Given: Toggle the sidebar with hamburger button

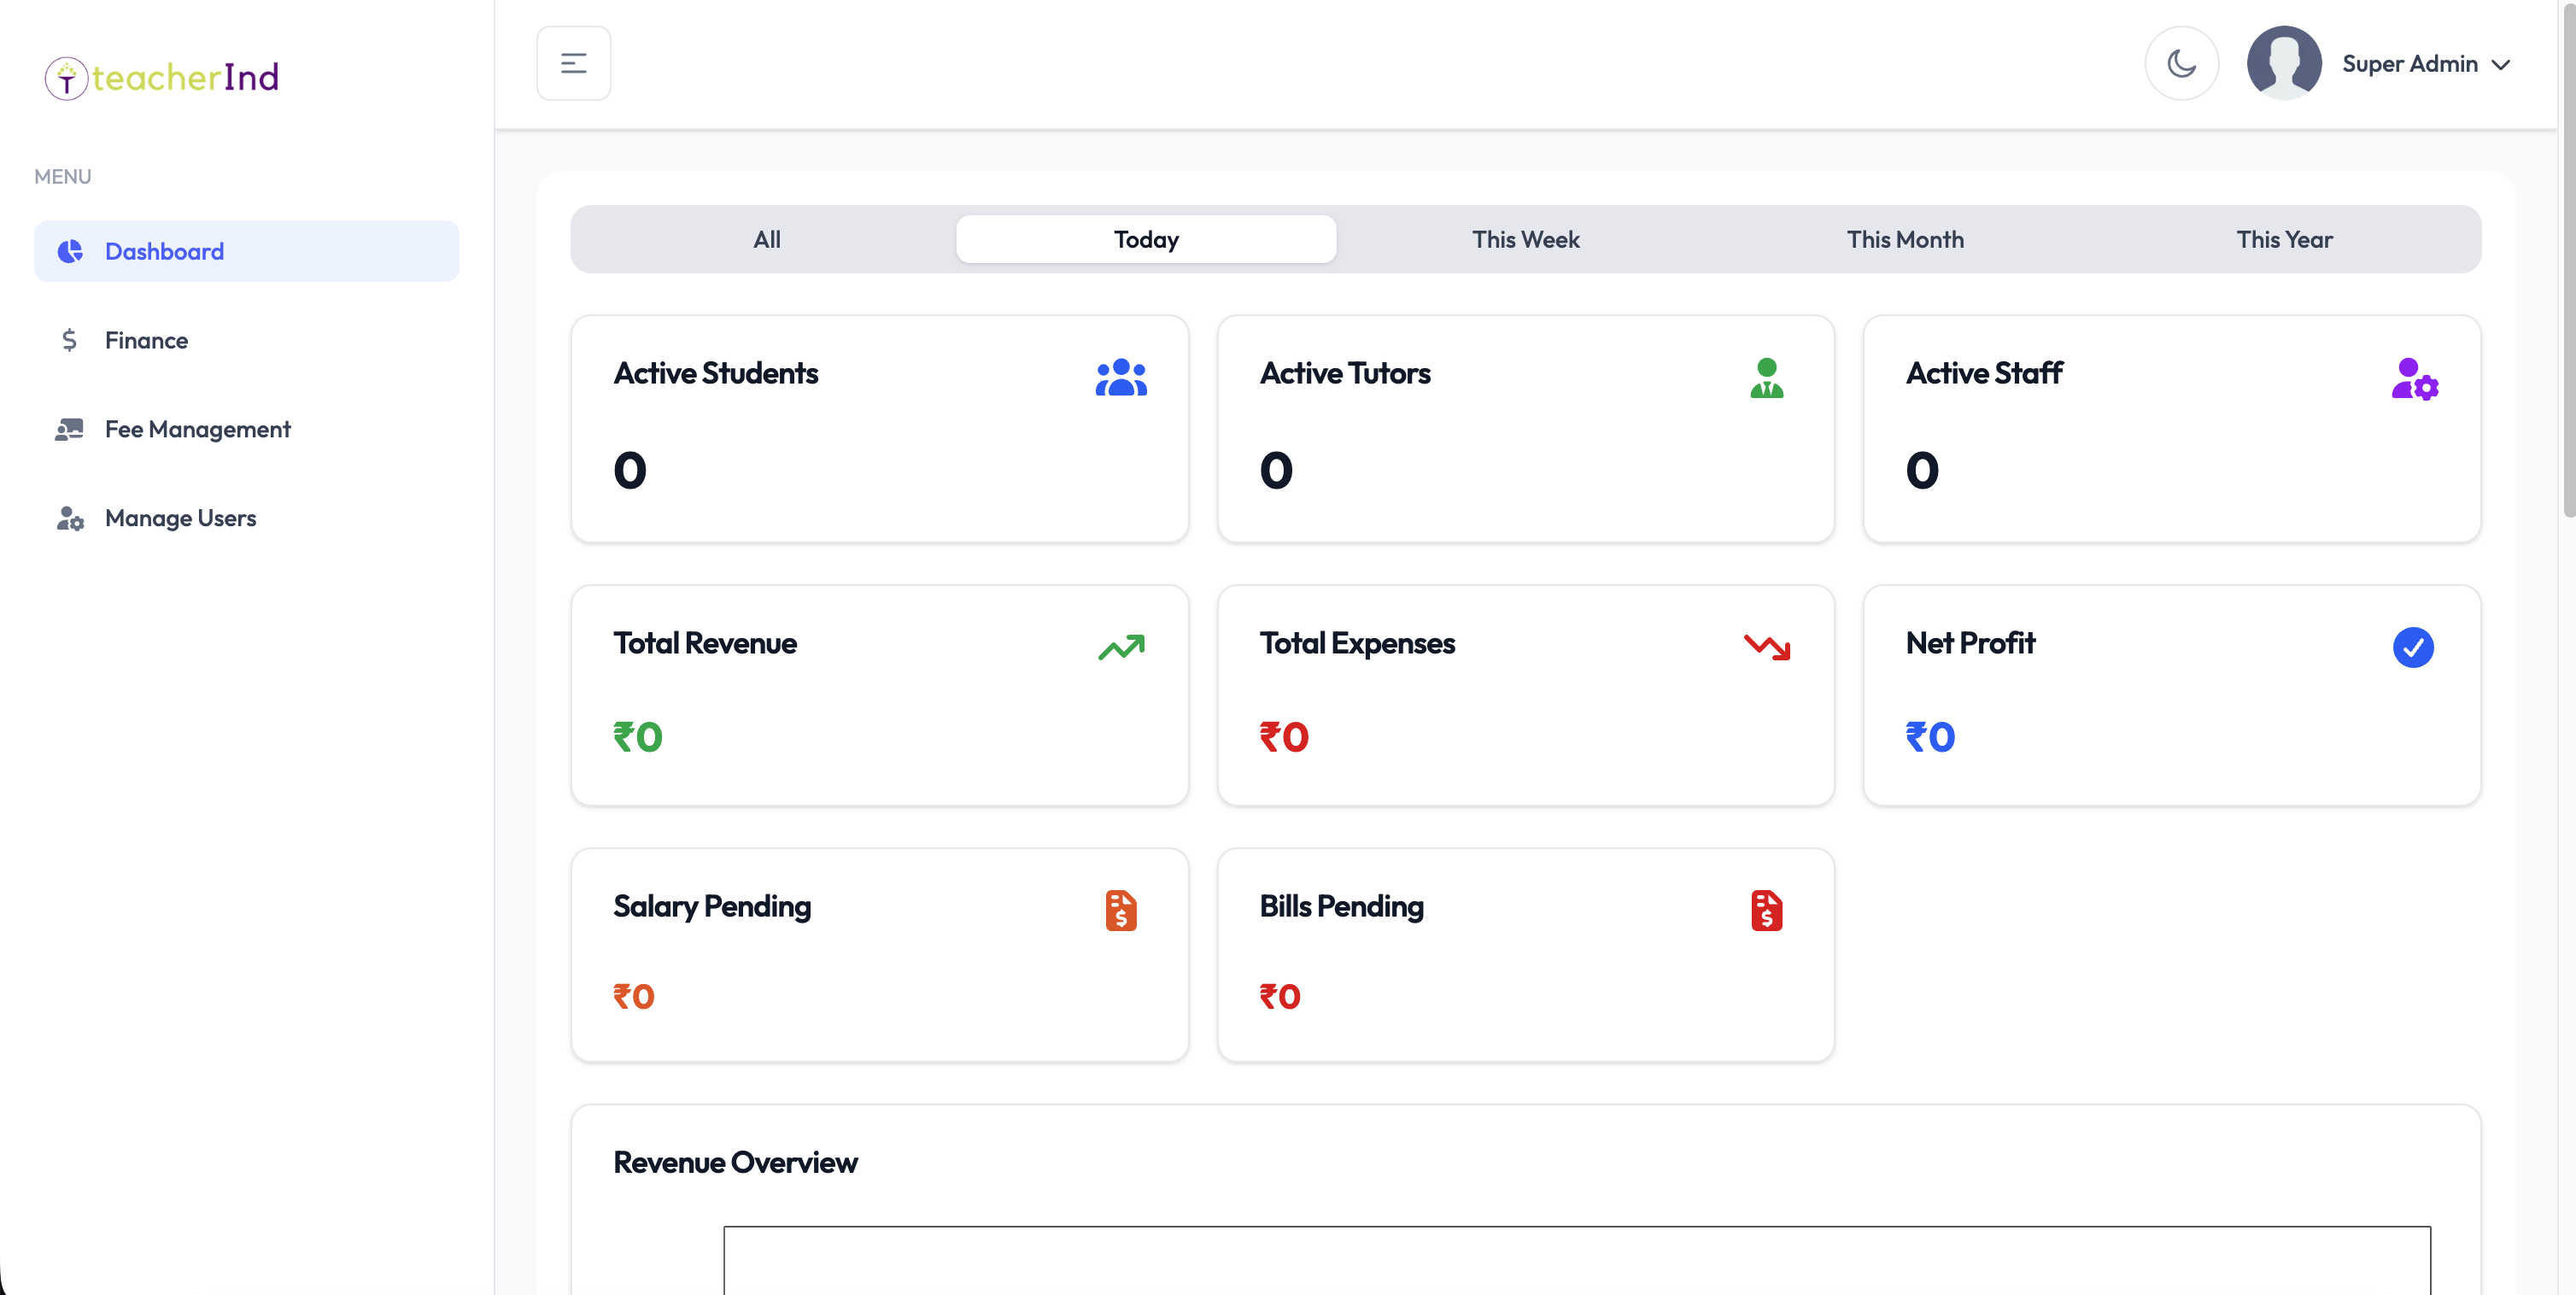Looking at the screenshot, I should click(573, 64).
